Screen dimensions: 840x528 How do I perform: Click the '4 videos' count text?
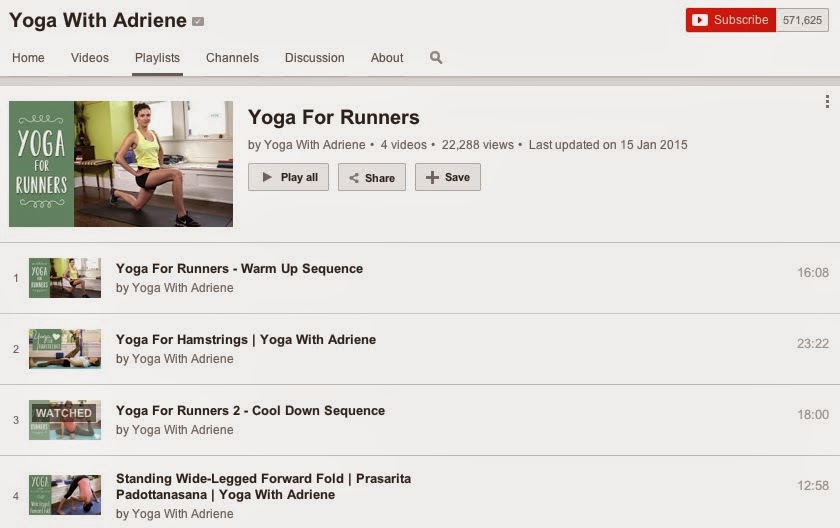[403, 145]
